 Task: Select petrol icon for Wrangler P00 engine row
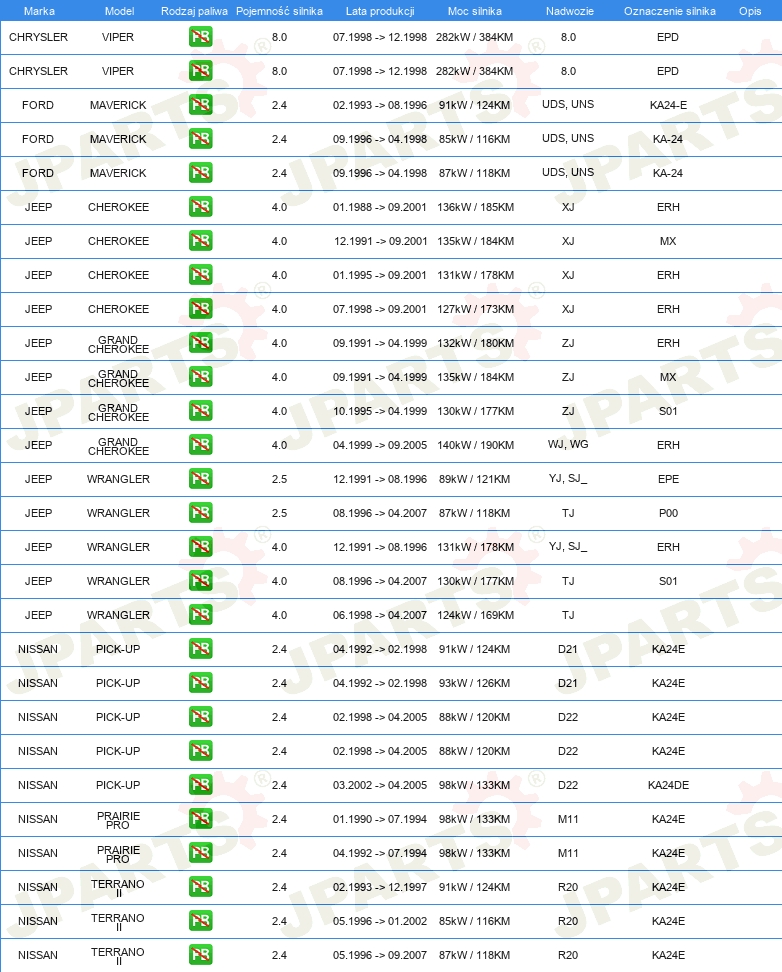click(200, 513)
